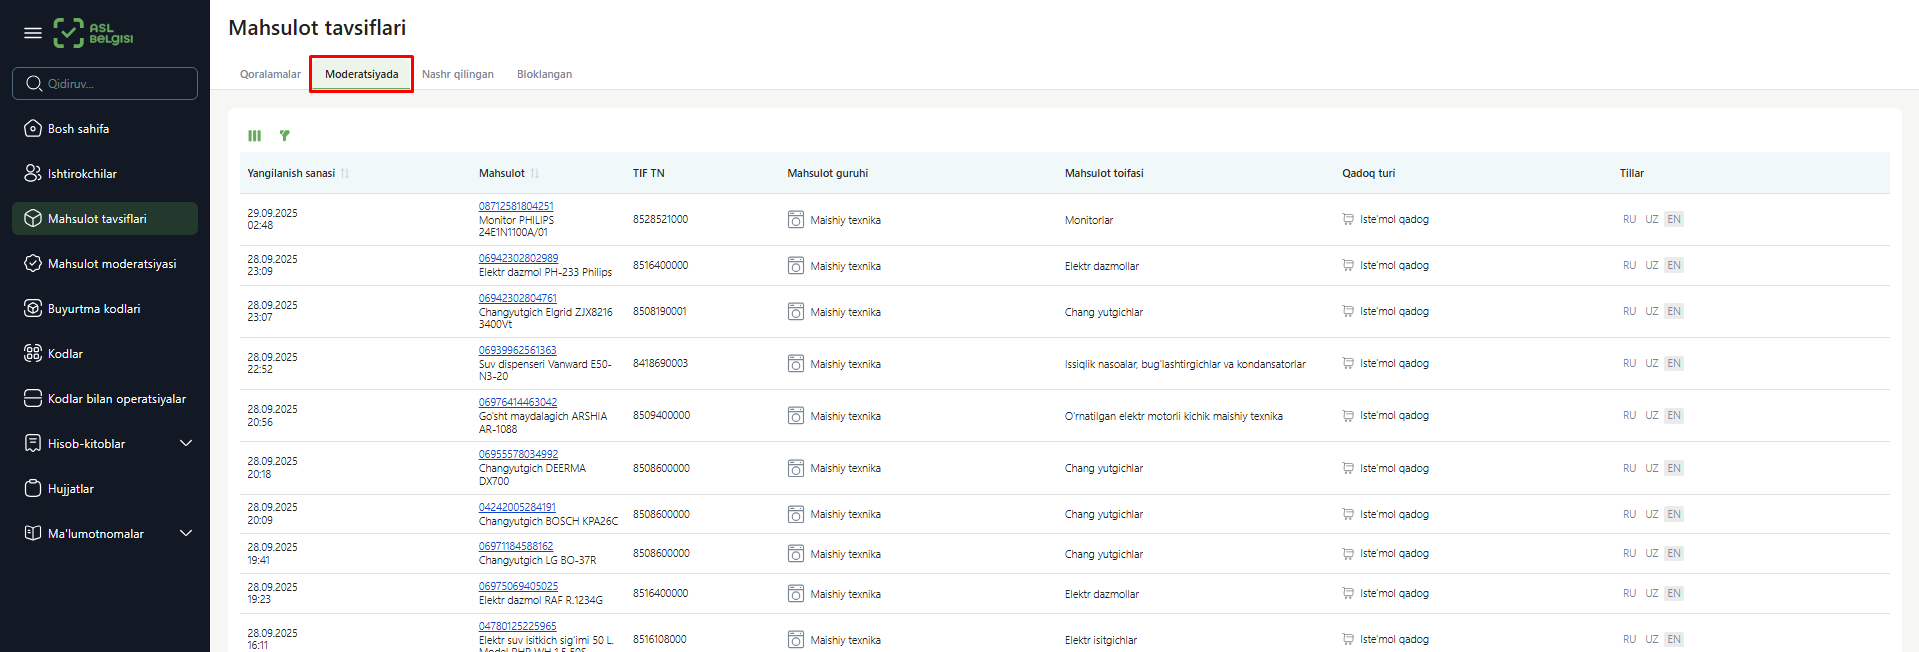Open Buyurtma kodlari section
Image resolution: width=1919 pixels, height=652 pixels.
point(94,309)
